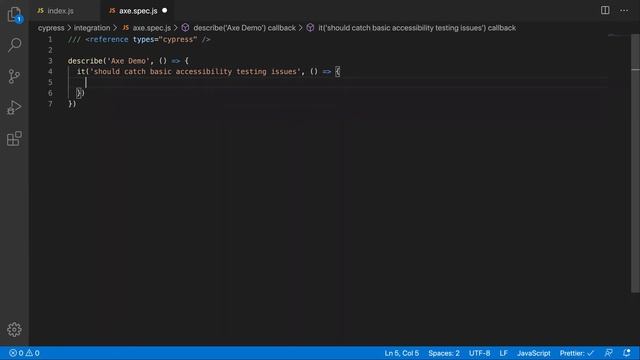
Task: Click on 'Axe Demo' string in line 3
Action: pyautogui.click(x=128, y=61)
